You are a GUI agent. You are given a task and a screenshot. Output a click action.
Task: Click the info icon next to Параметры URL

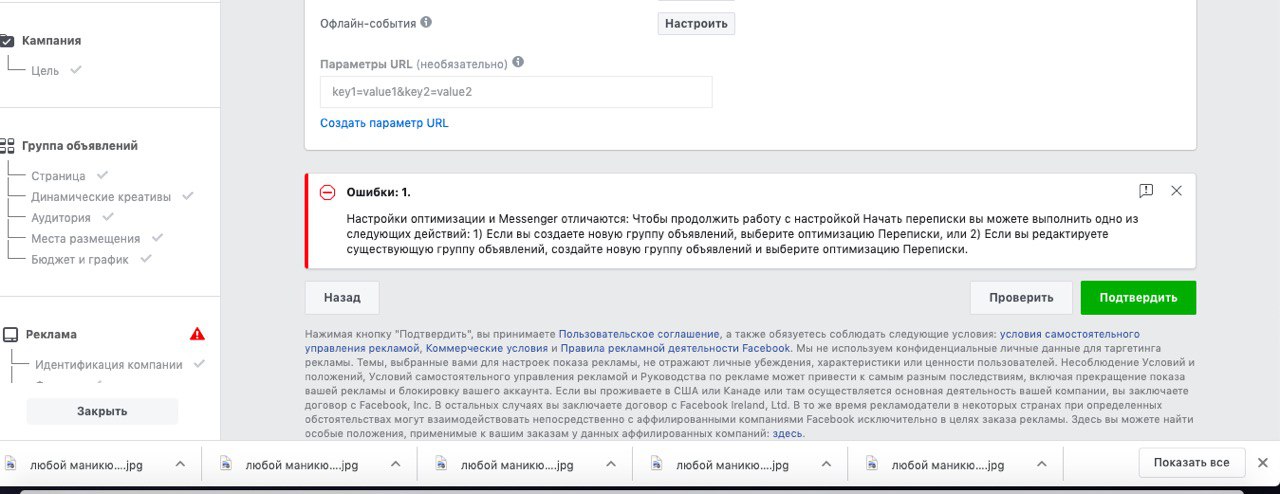517,62
